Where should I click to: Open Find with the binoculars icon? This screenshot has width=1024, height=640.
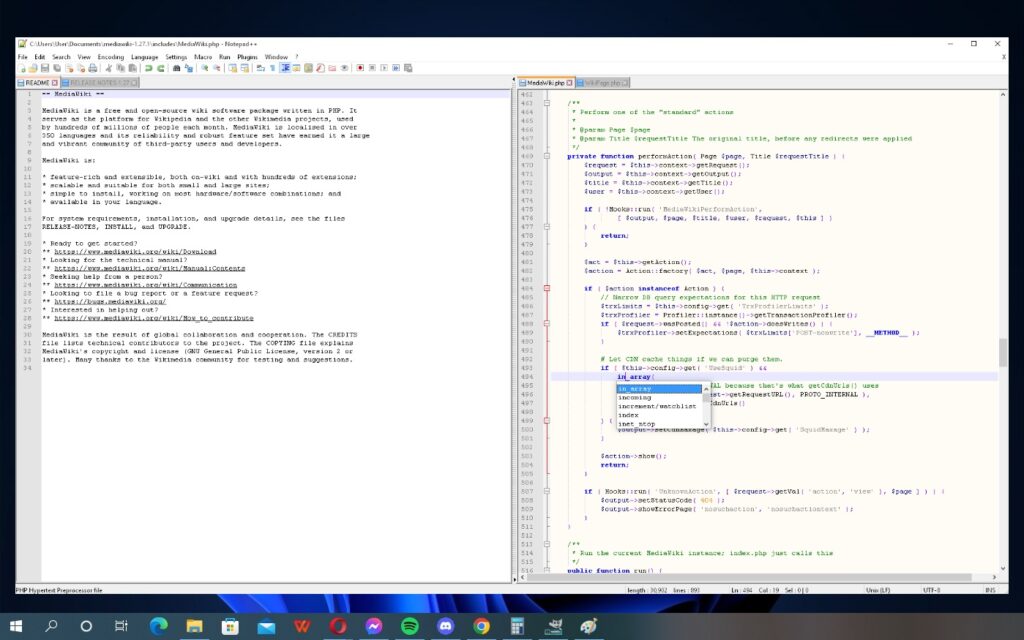(x=176, y=68)
